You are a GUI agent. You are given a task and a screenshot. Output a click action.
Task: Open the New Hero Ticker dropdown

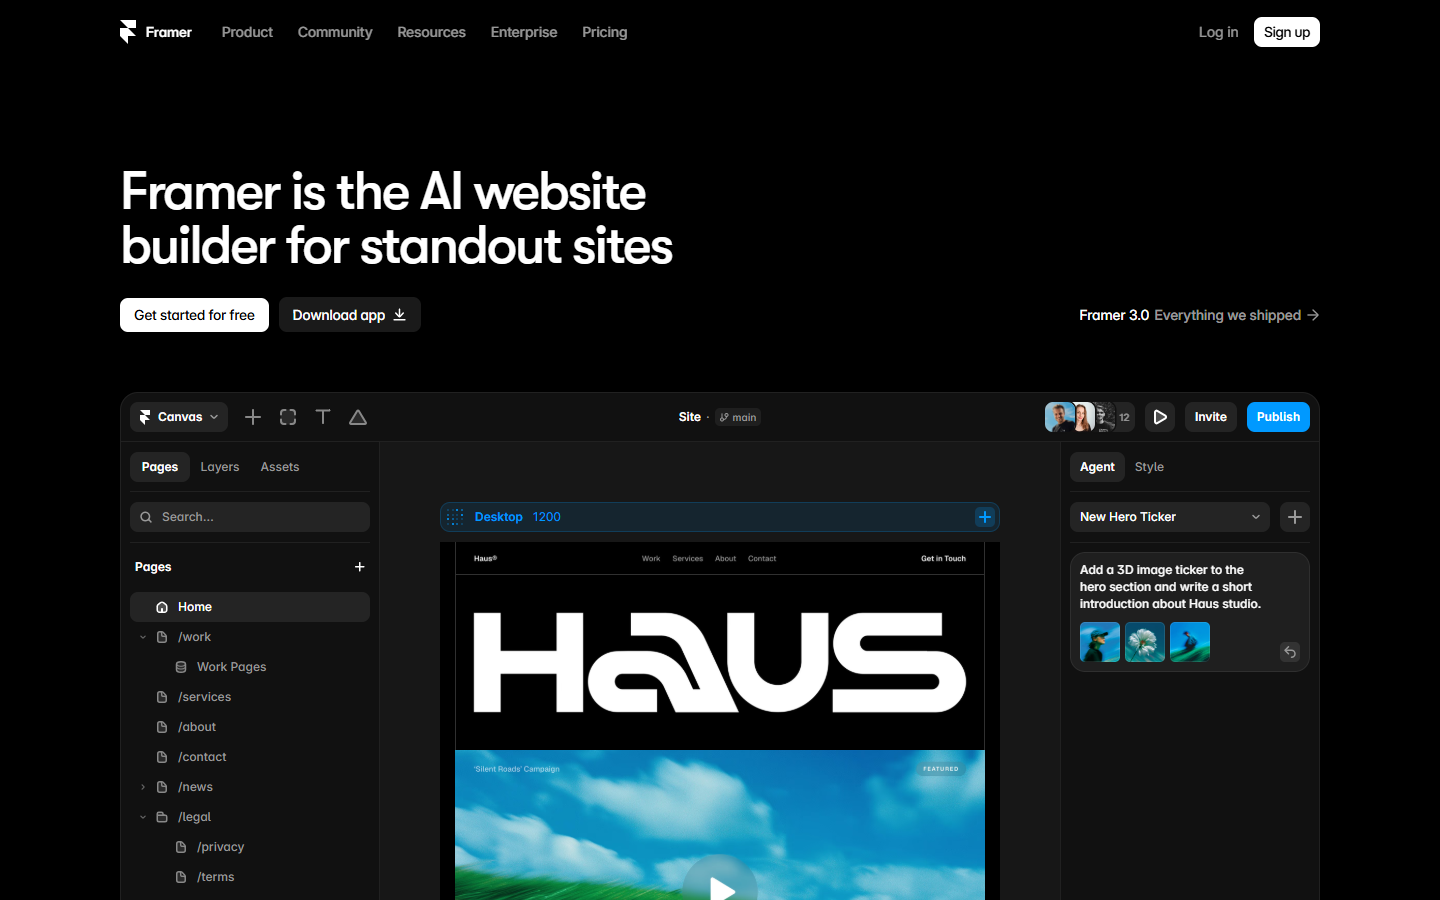[x=1170, y=517]
